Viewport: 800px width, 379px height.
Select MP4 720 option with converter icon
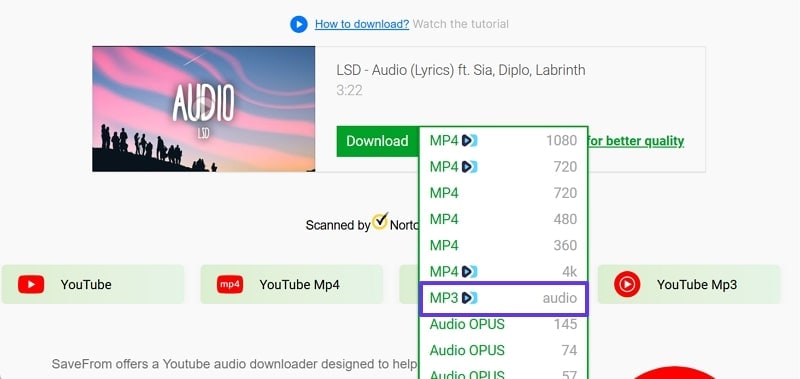[x=503, y=167]
